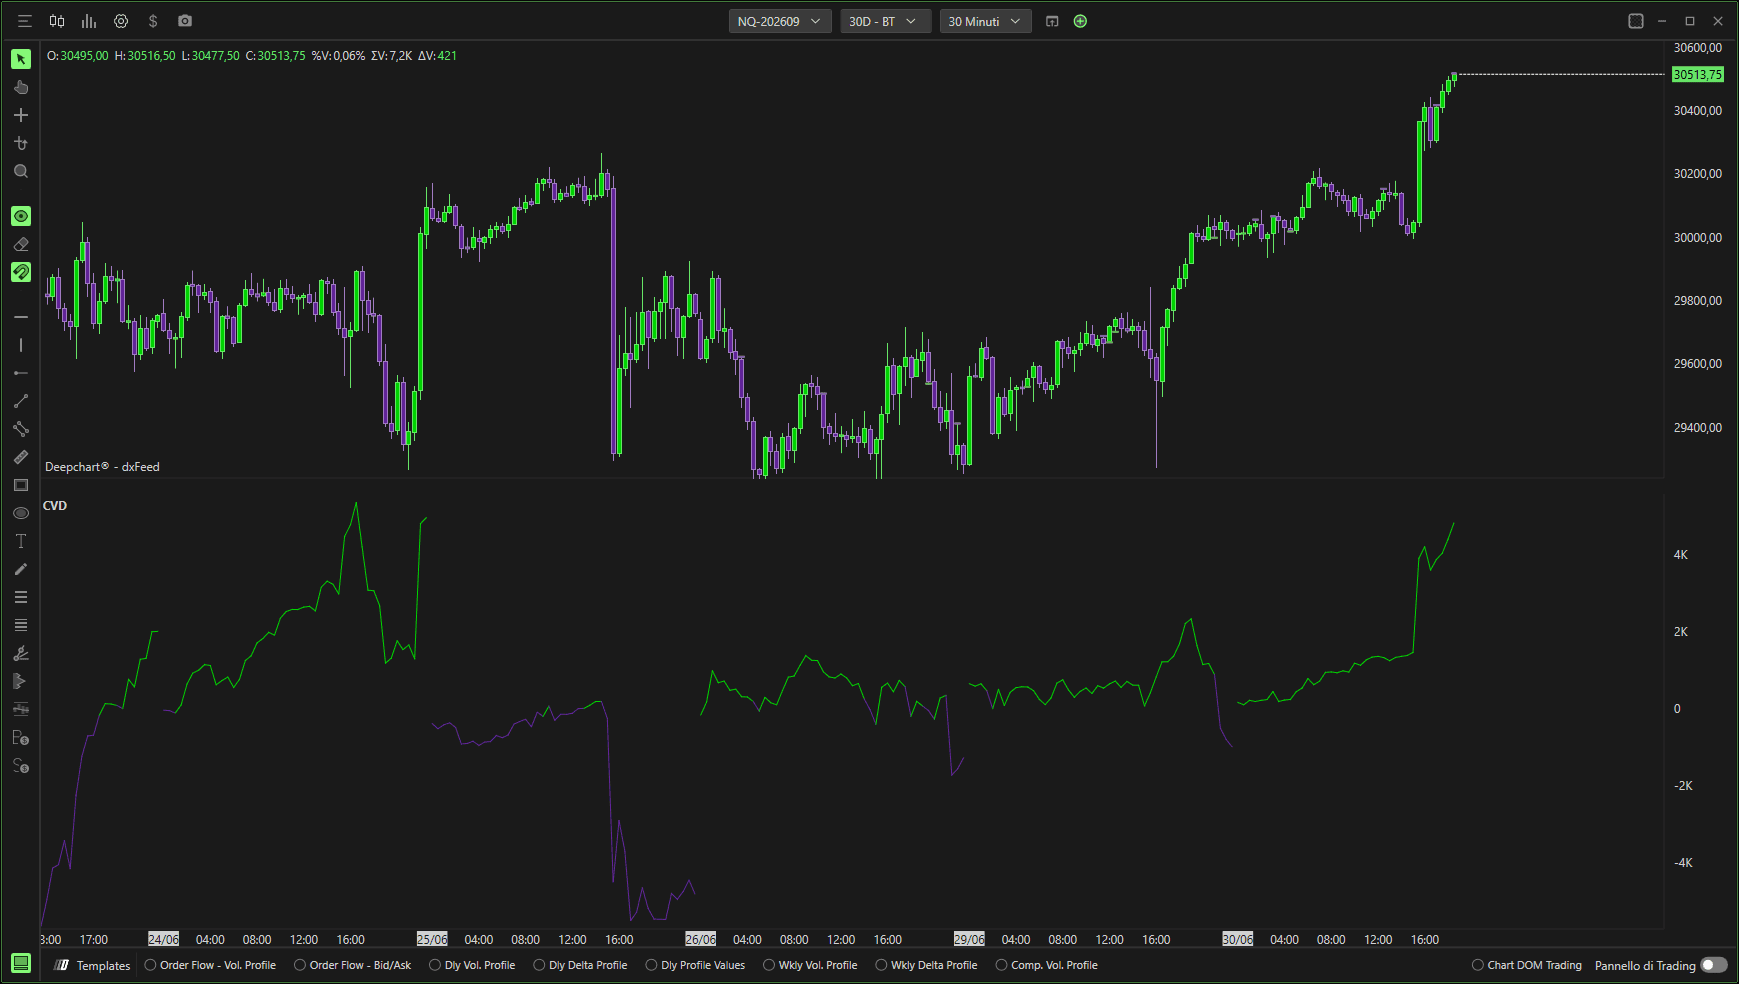Open the NQ-202609 symbol dropdown
The image size is (1739, 984).
(780, 21)
